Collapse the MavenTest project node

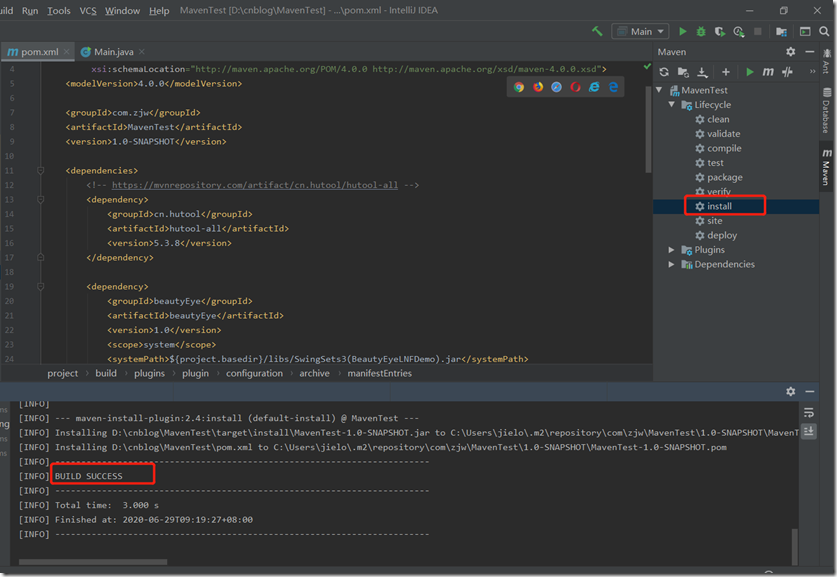[659, 90]
